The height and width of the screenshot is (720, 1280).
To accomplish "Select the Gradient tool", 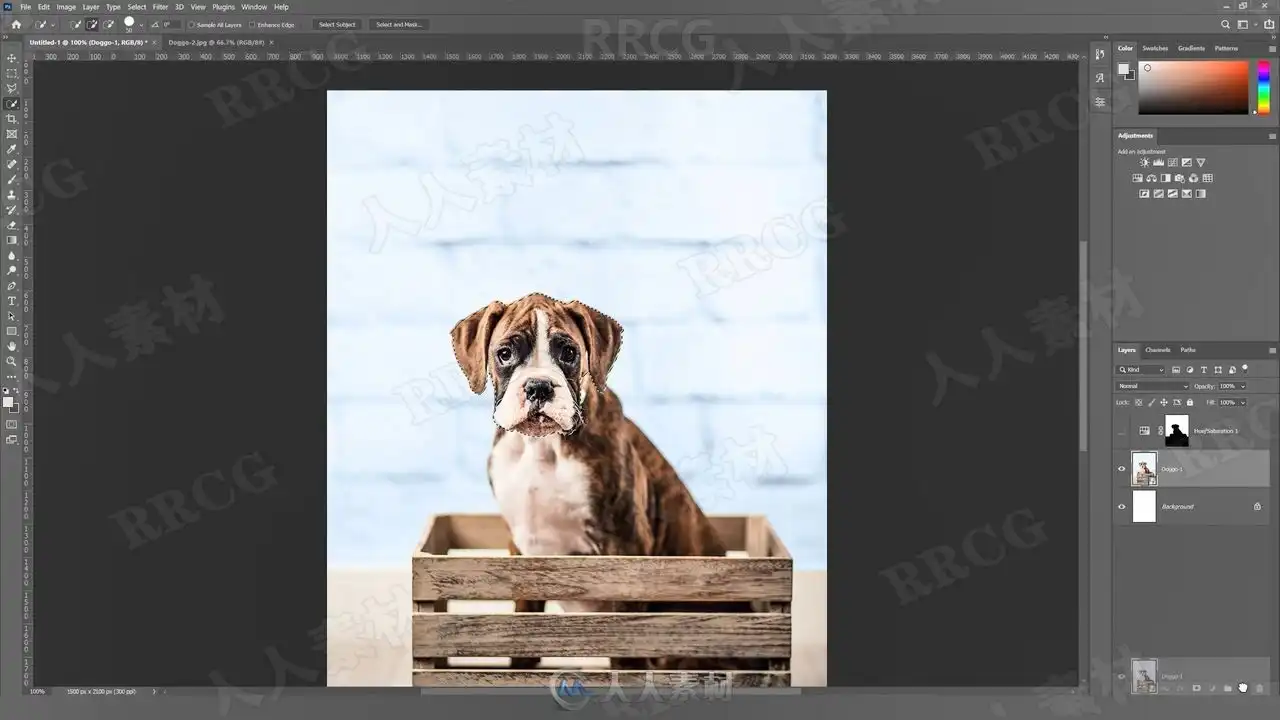I will coord(12,240).
